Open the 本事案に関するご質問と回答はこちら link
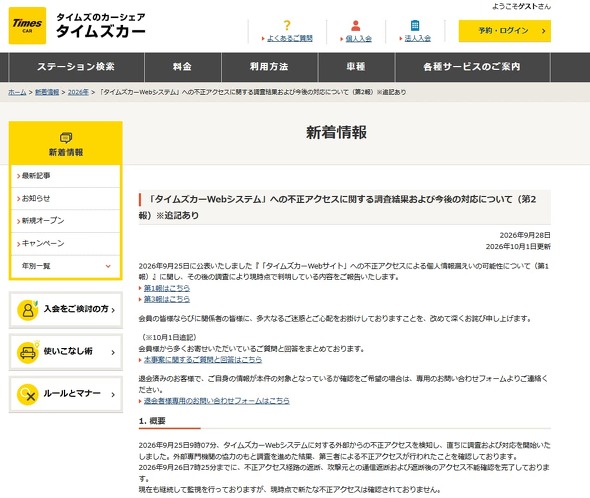590x498 pixels. [203, 360]
